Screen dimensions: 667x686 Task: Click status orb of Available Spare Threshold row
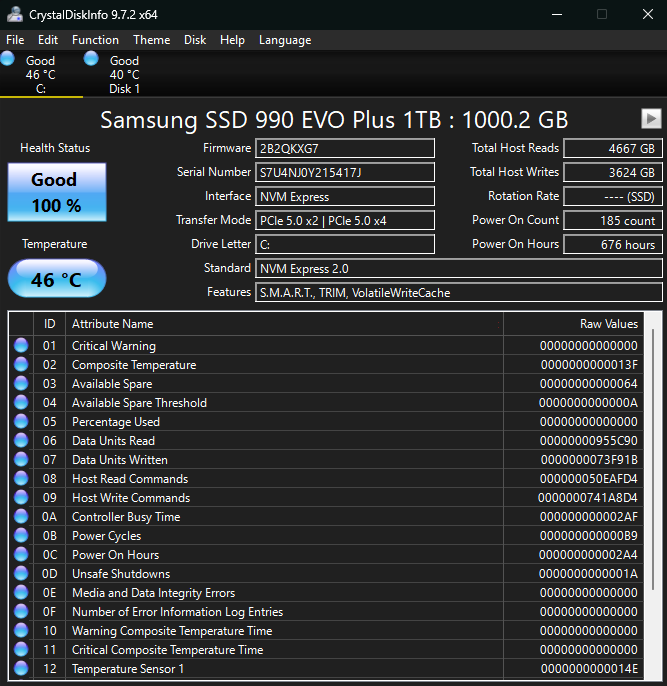click(x=21, y=402)
